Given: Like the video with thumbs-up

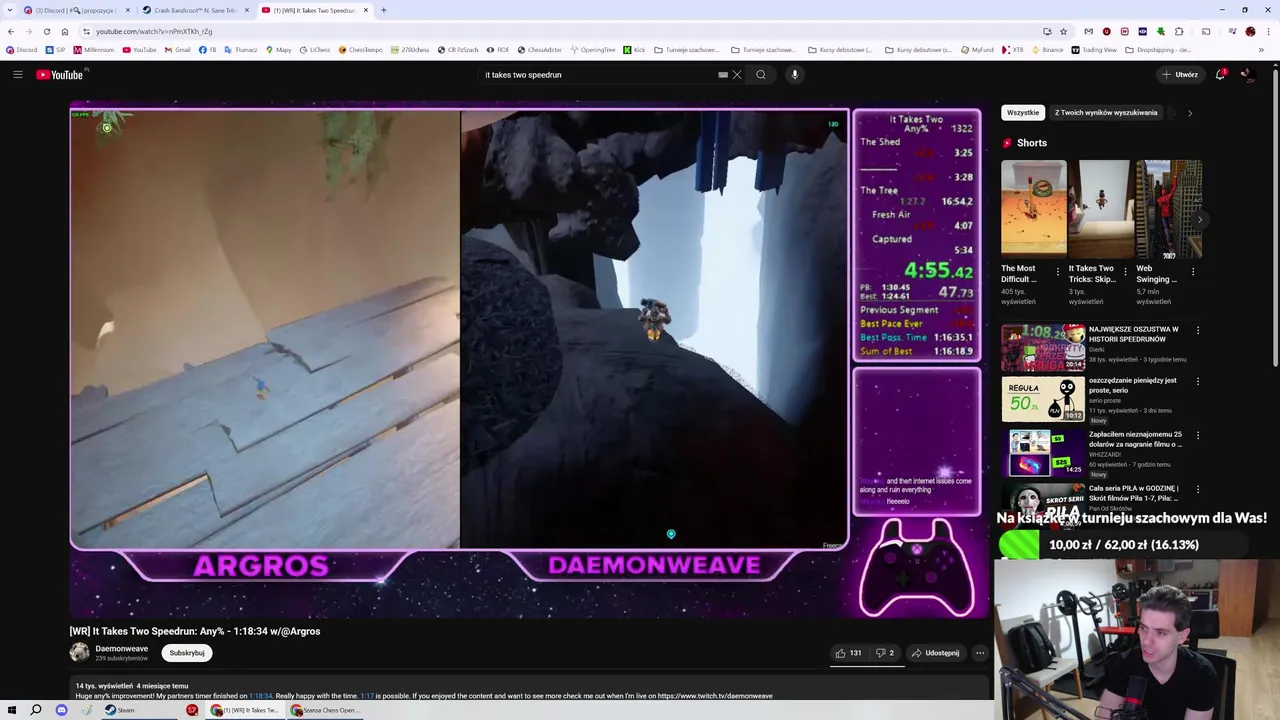Looking at the screenshot, I should (x=848, y=653).
